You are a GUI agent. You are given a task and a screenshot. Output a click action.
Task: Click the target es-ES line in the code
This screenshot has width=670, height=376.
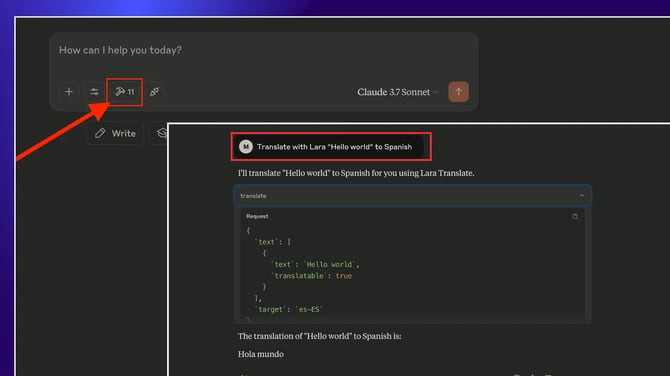(x=288, y=309)
